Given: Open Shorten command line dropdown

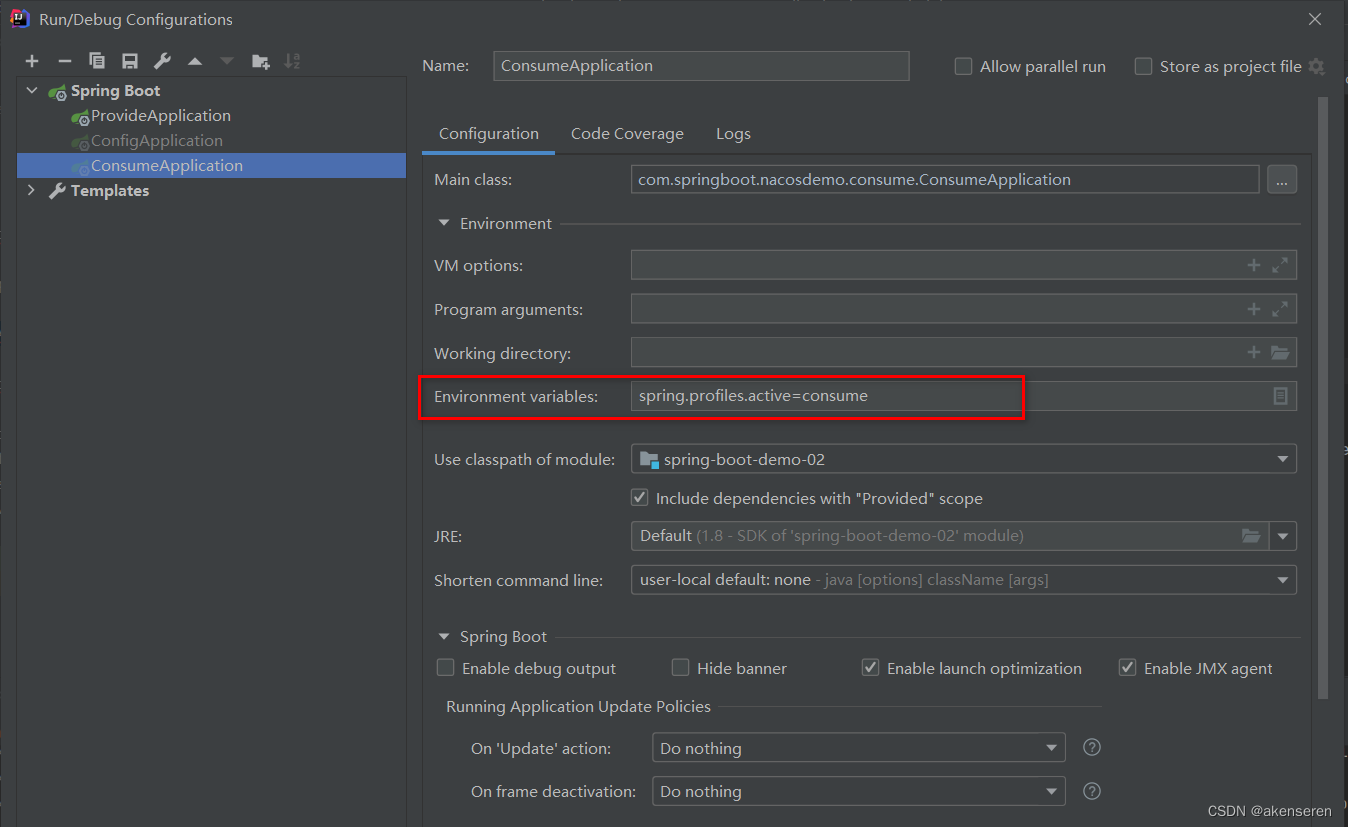Looking at the screenshot, I should (x=964, y=580).
